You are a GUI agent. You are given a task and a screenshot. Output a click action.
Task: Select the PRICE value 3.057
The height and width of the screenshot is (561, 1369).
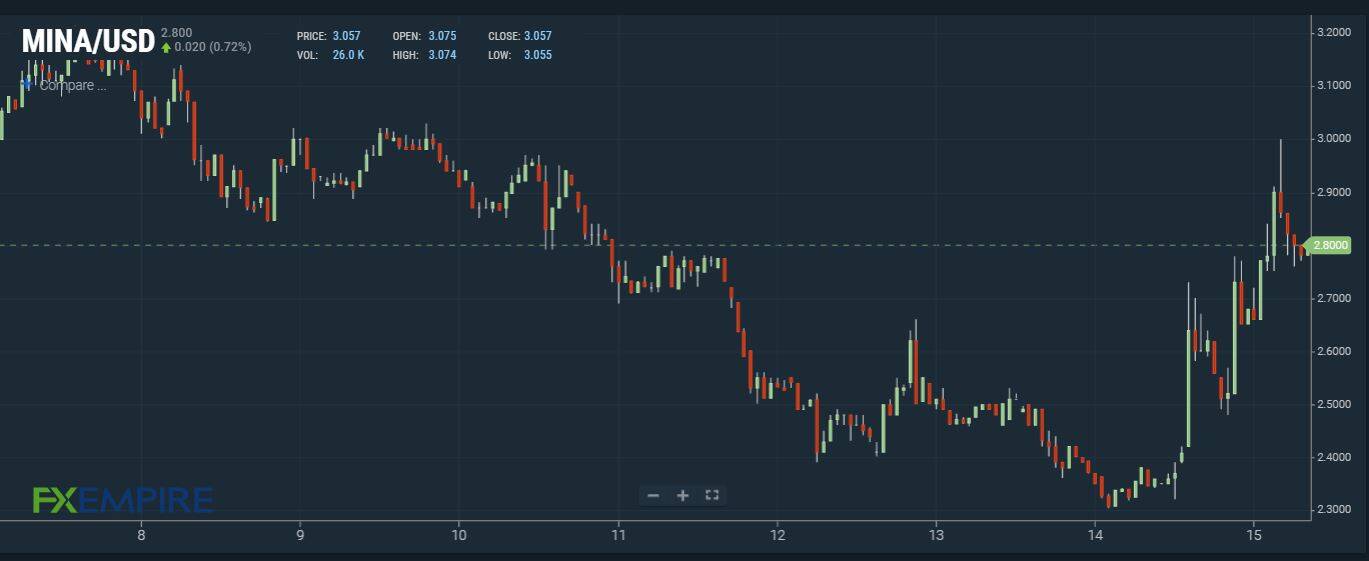pyautogui.click(x=346, y=36)
